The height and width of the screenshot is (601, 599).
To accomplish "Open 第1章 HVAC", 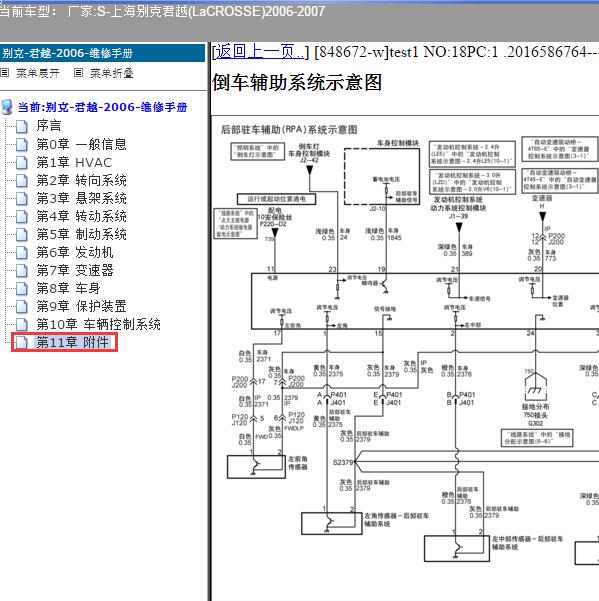I will coord(74,162).
